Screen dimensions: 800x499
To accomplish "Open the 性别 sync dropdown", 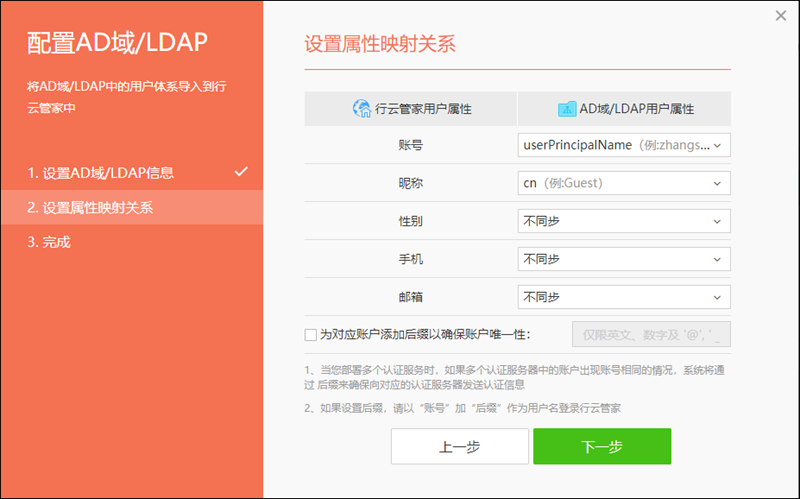I will point(624,221).
